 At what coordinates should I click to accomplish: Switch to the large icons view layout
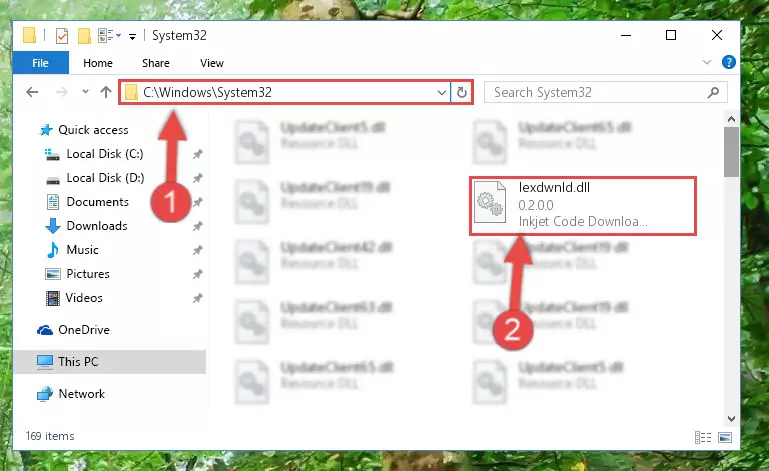pos(725,437)
